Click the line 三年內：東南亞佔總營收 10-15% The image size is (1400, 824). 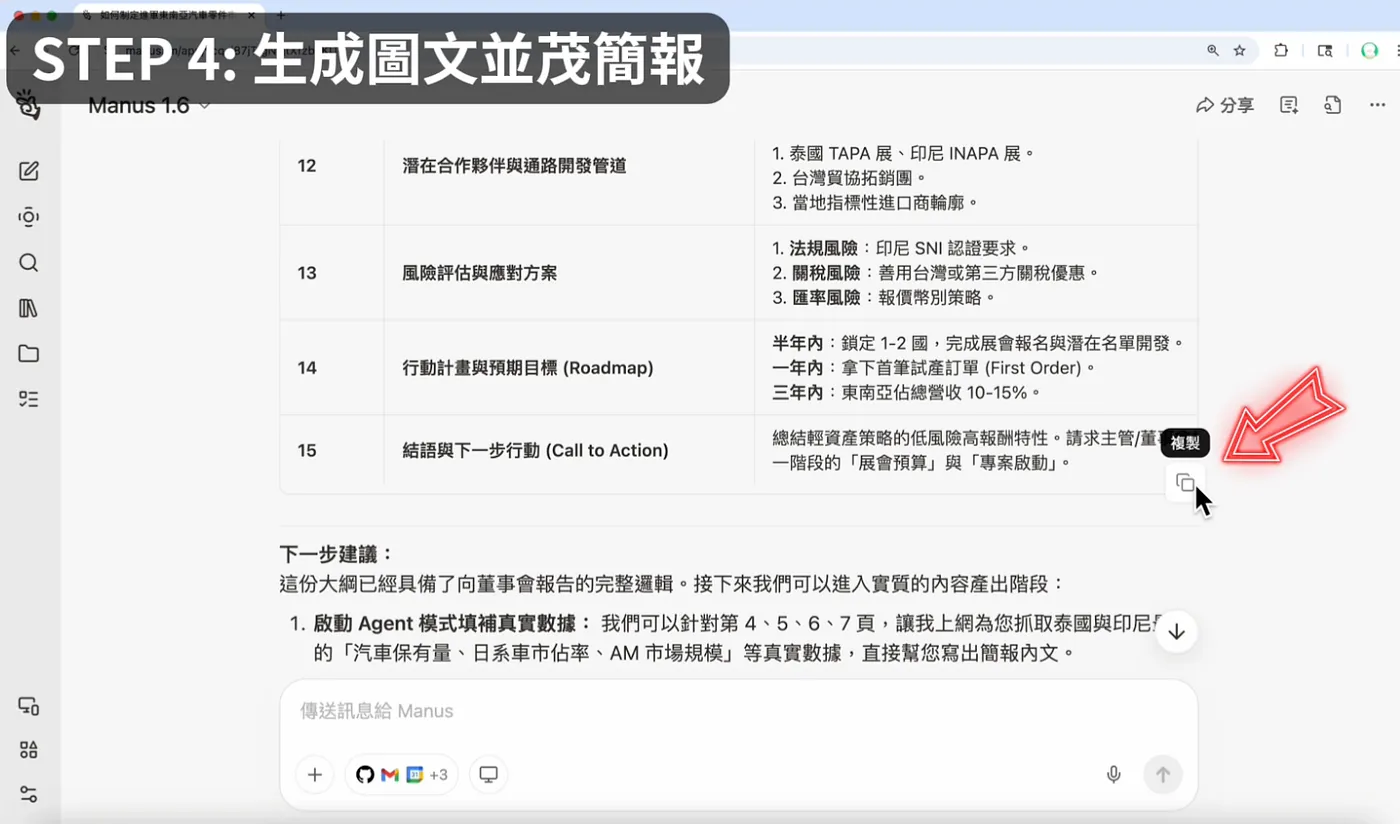coord(907,393)
